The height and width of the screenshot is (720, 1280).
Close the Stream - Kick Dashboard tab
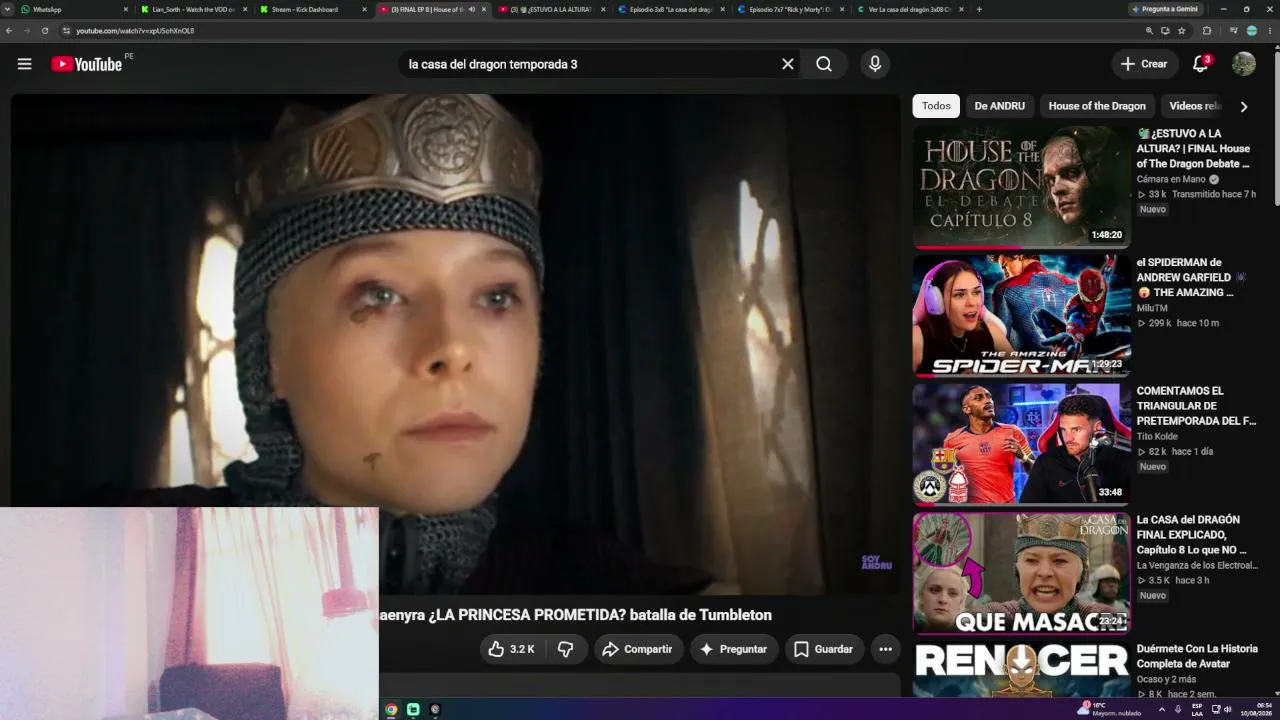(364, 9)
